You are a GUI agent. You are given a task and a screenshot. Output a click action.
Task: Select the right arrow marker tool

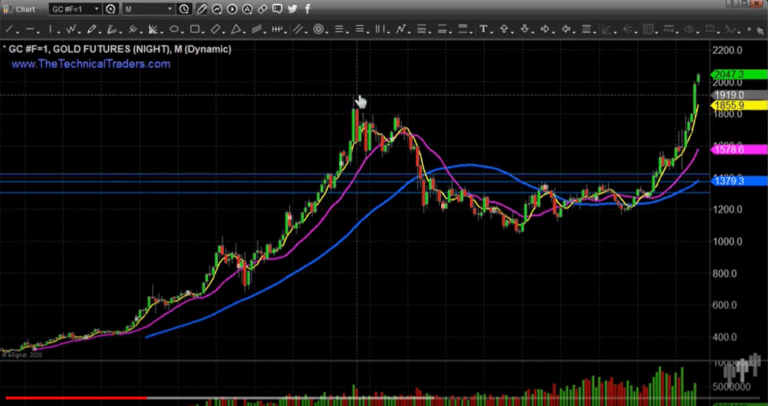[x=545, y=29]
